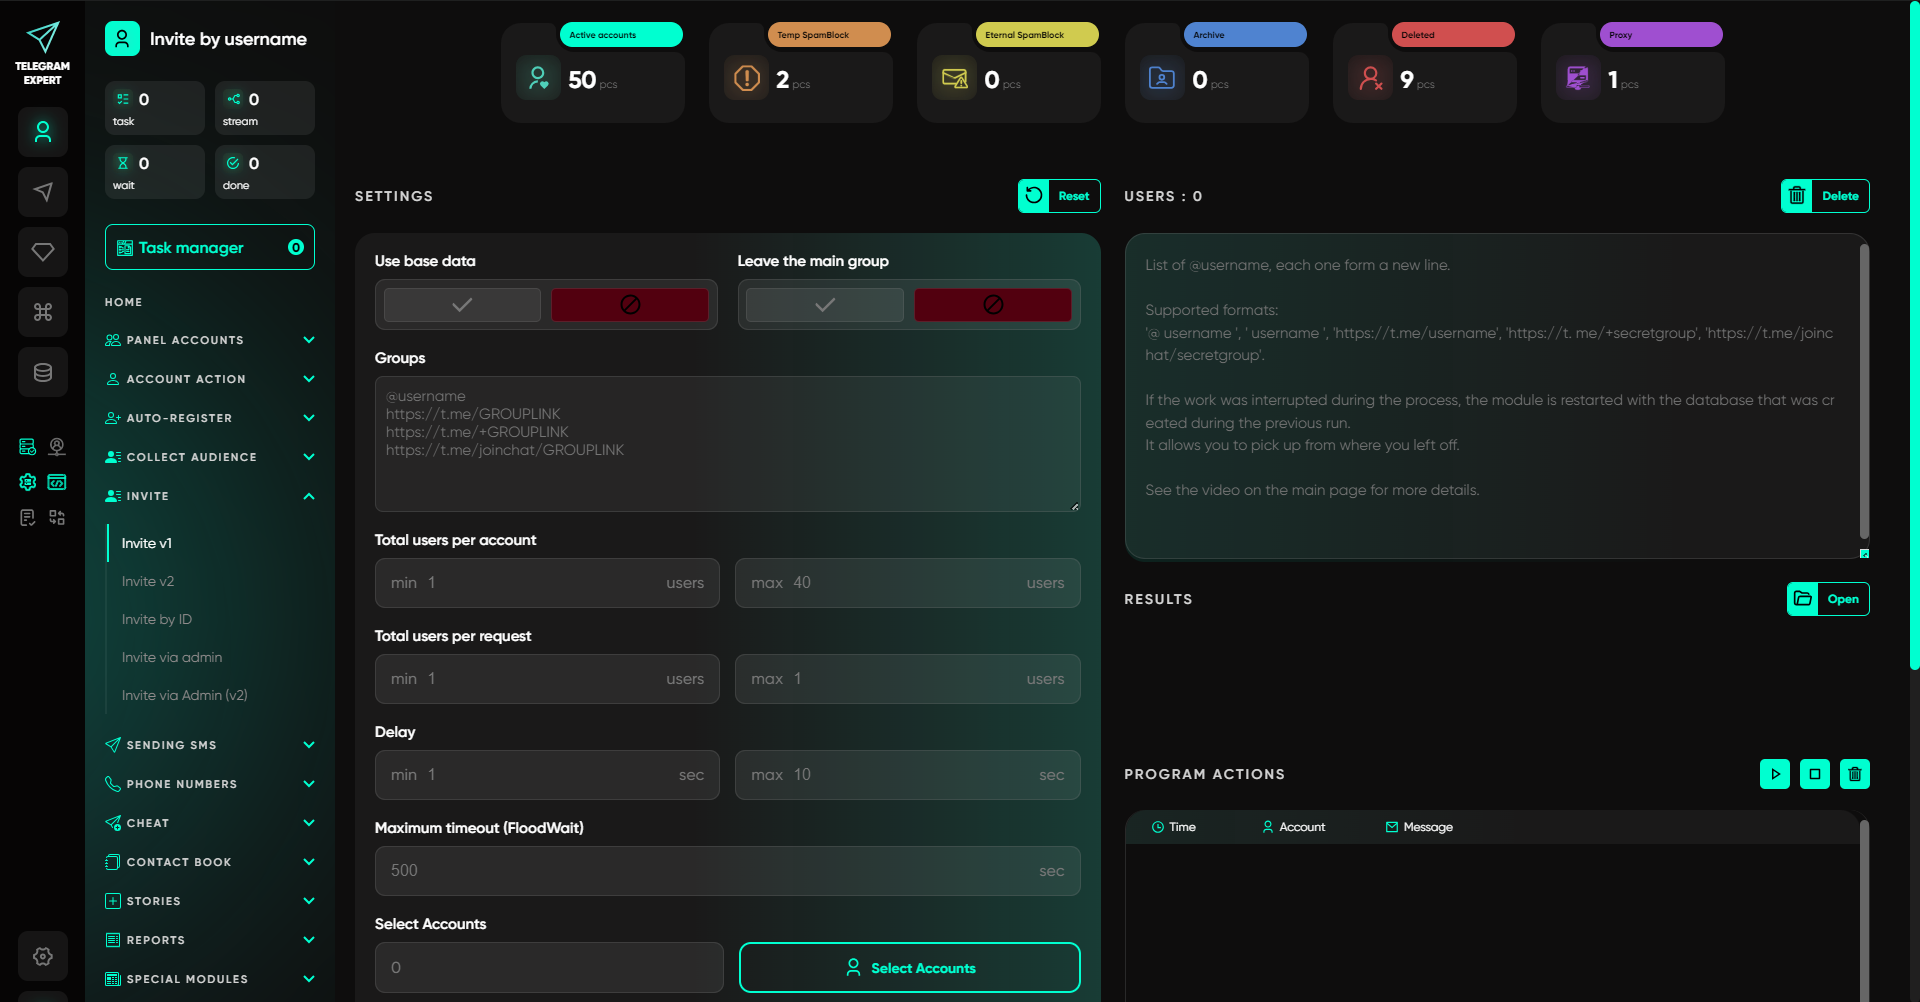1920x1002 pixels.
Task: Click the Temp SpamBlock warning icon
Action: (x=747, y=78)
